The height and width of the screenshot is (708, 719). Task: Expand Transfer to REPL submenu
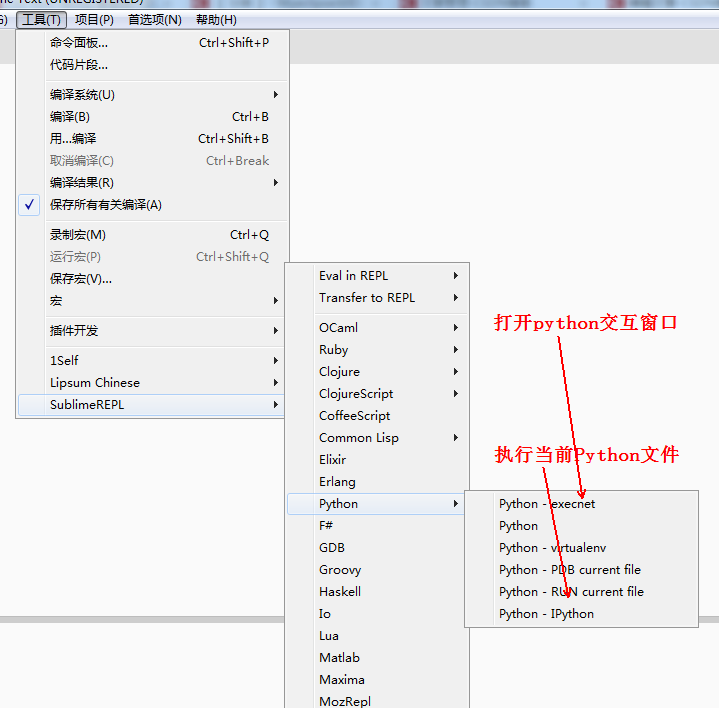[377, 298]
